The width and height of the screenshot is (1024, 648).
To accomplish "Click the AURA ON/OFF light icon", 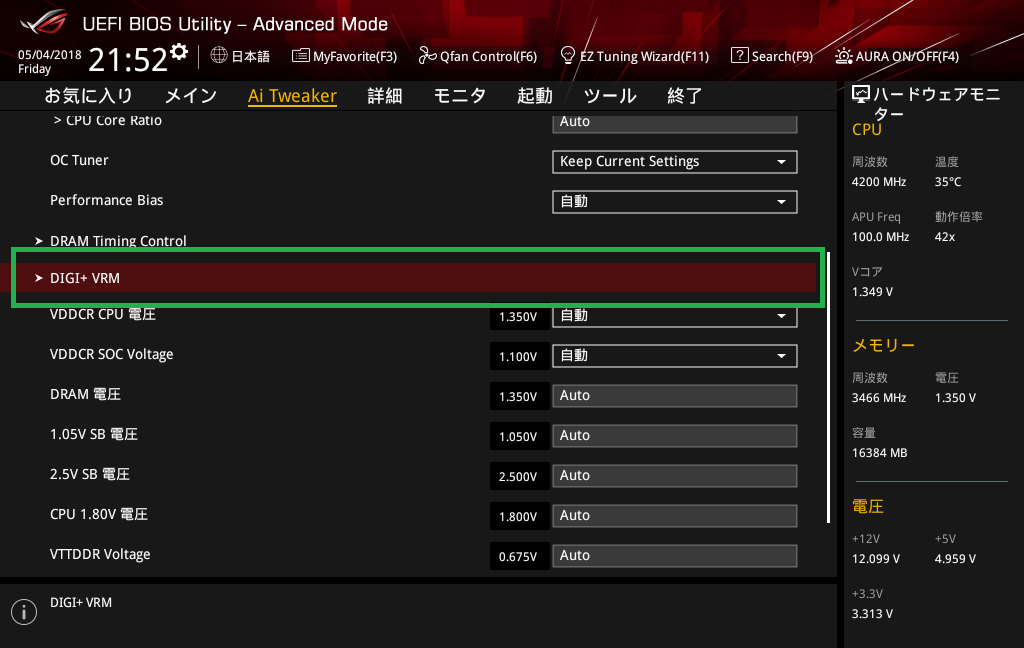I will click(843, 56).
